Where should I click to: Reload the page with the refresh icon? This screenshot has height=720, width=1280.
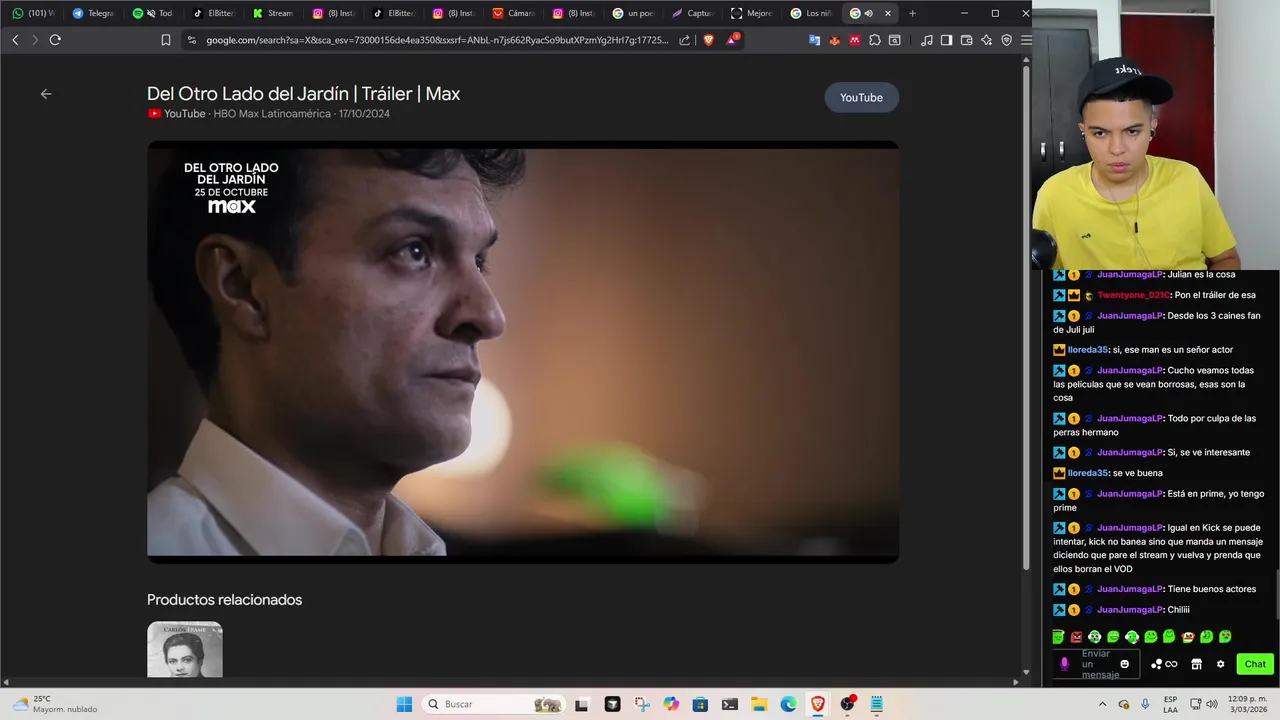[x=55, y=40]
